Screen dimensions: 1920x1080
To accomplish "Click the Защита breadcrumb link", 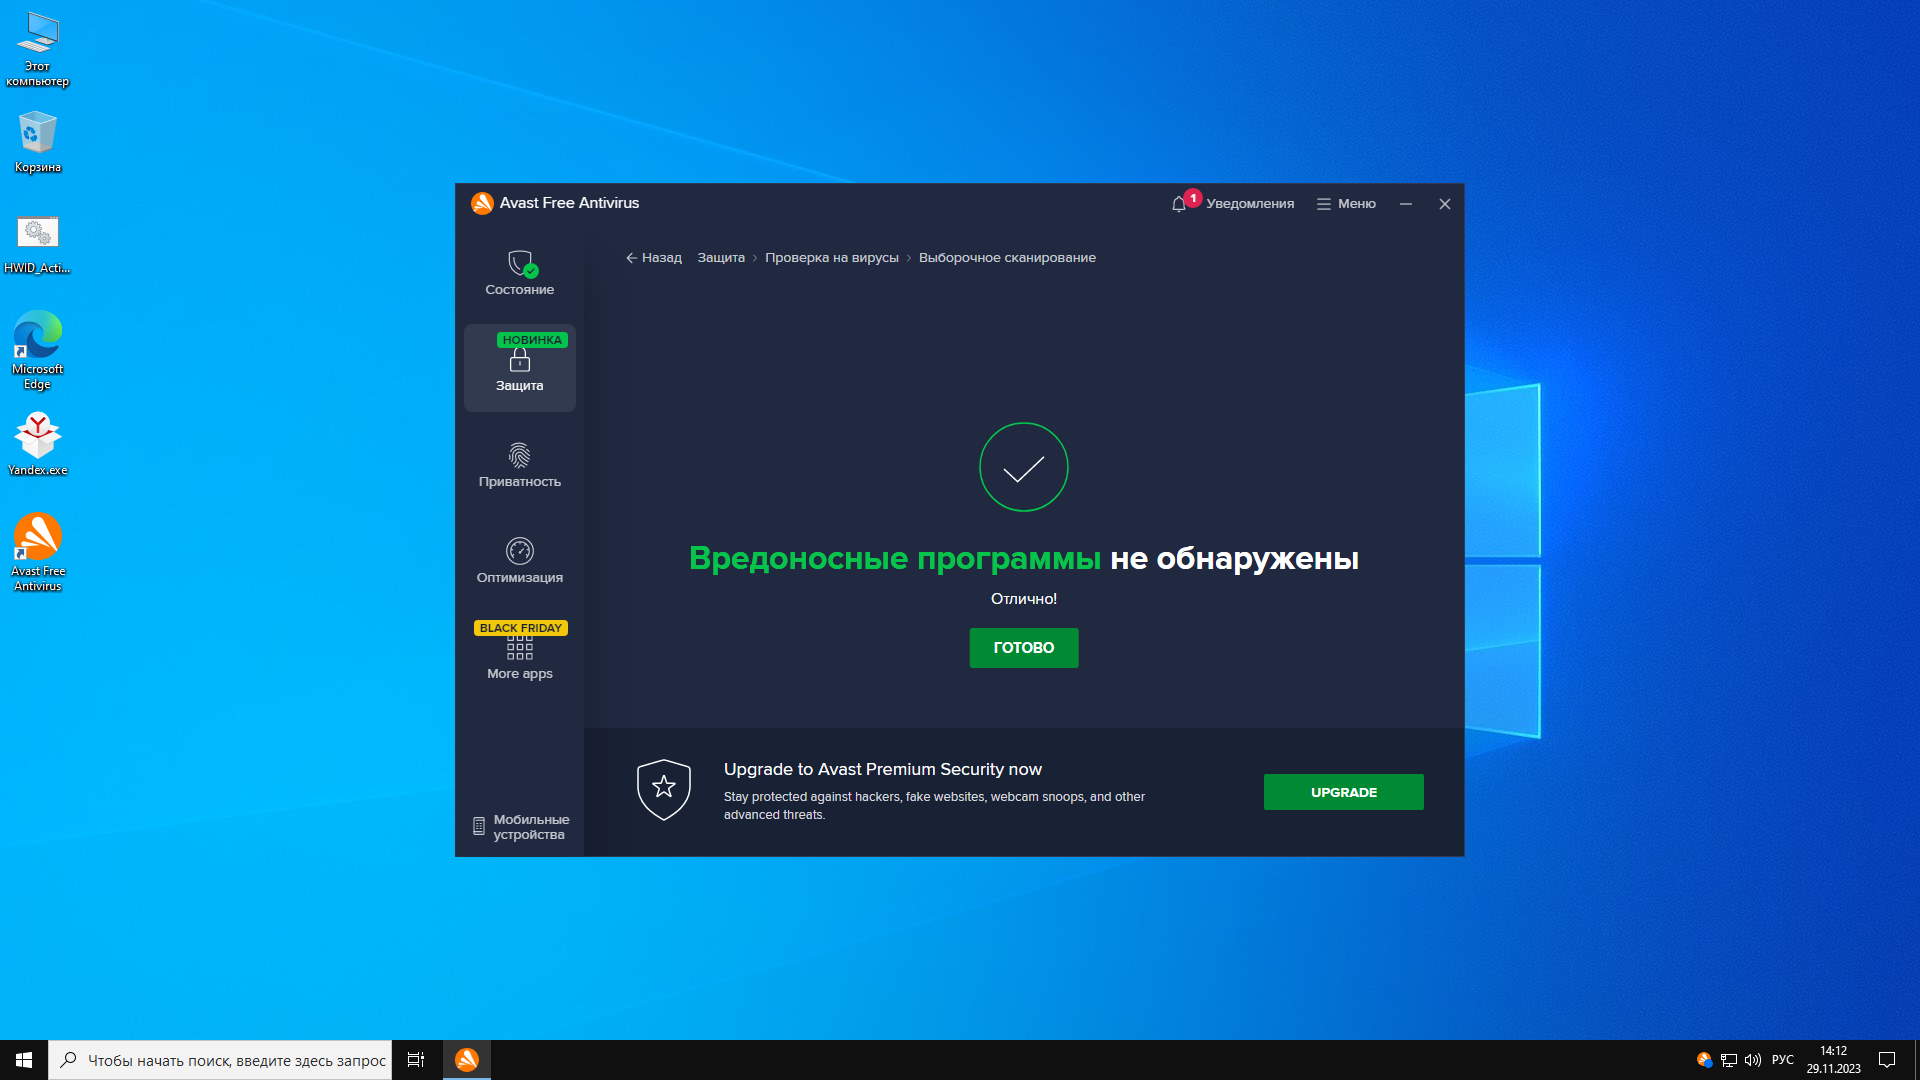I will (720, 258).
